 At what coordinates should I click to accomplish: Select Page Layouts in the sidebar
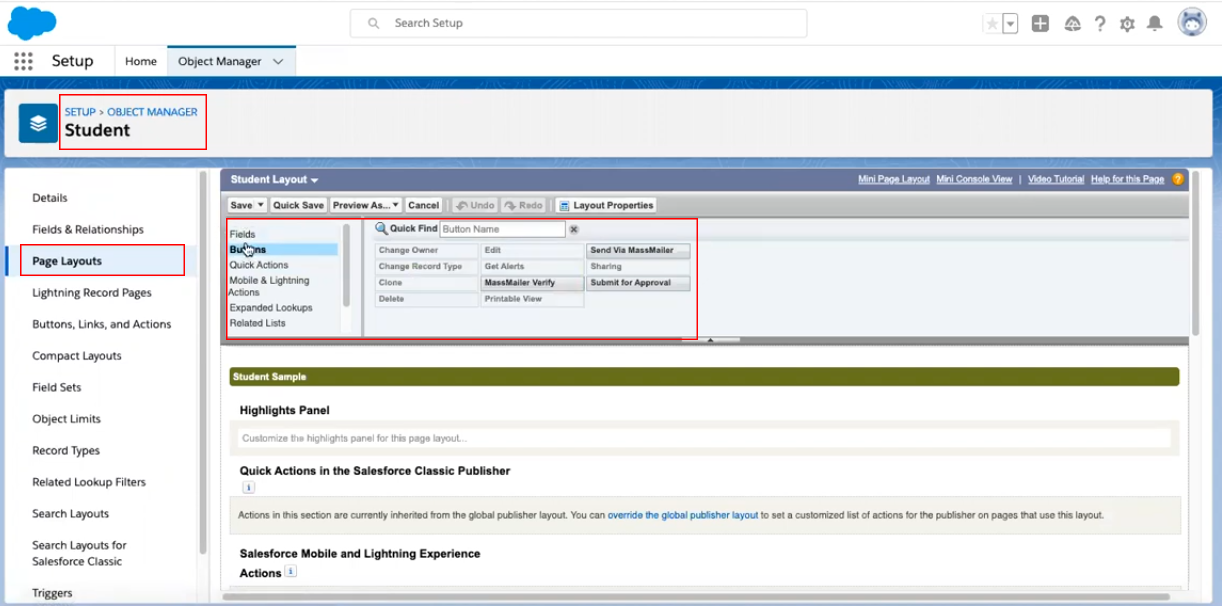pyautogui.click(x=67, y=261)
